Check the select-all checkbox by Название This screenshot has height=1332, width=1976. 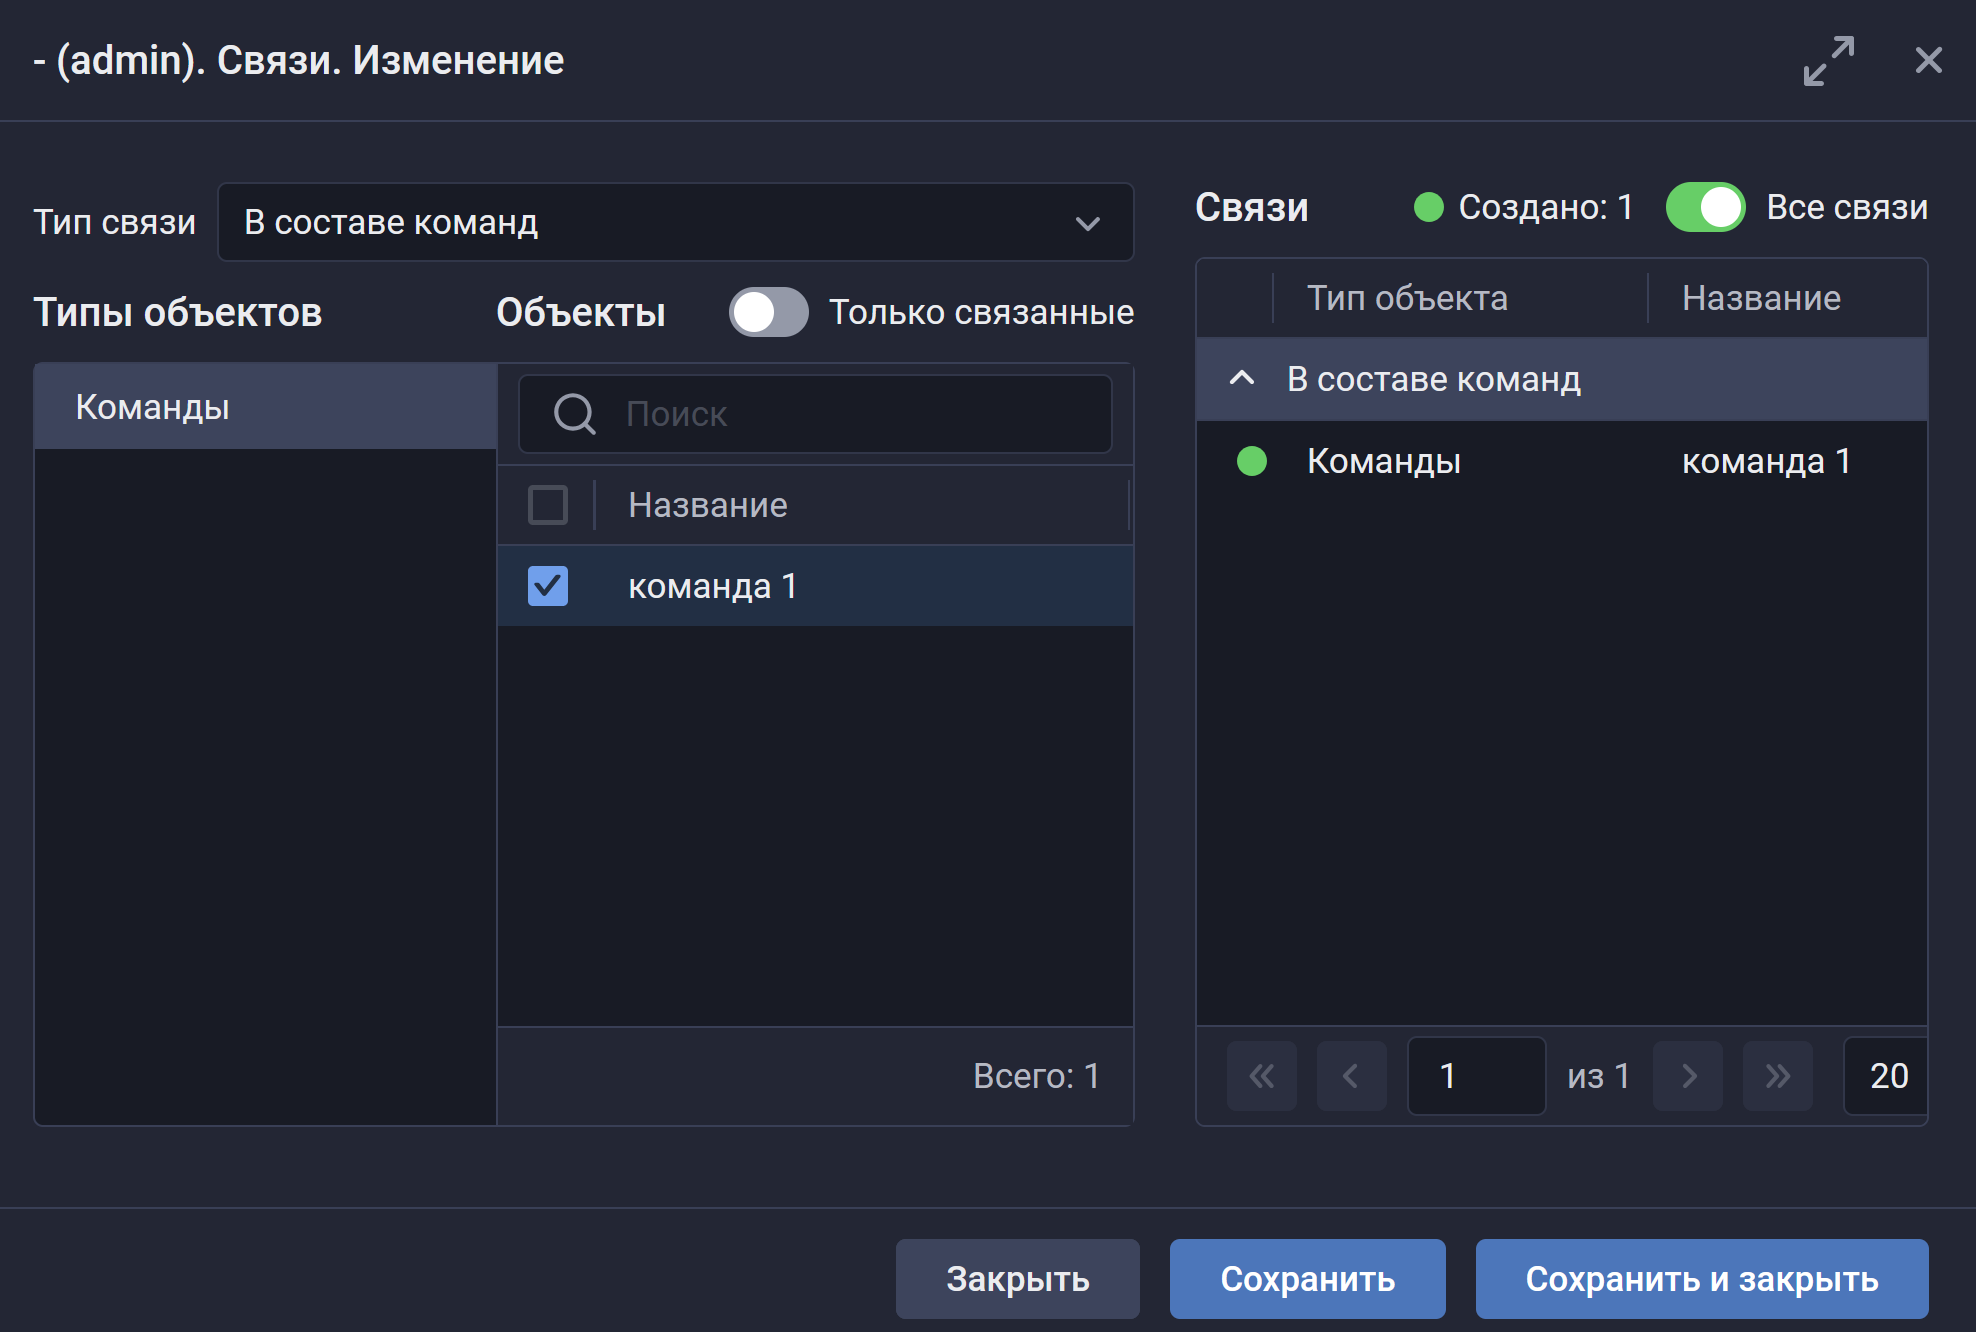click(x=548, y=505)
